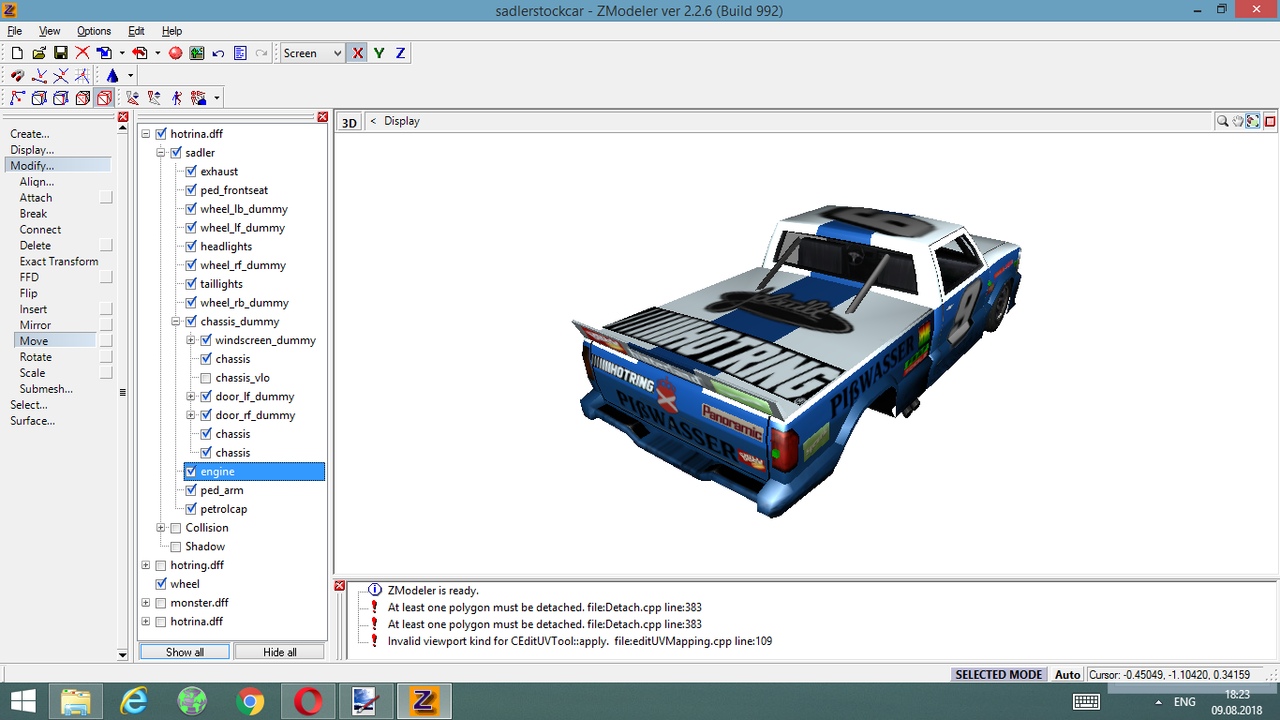Toggle the Shadow node checkbox
Image resolution: width=1280 pixels, height=720 pixels.
click(x=176, y=547)
